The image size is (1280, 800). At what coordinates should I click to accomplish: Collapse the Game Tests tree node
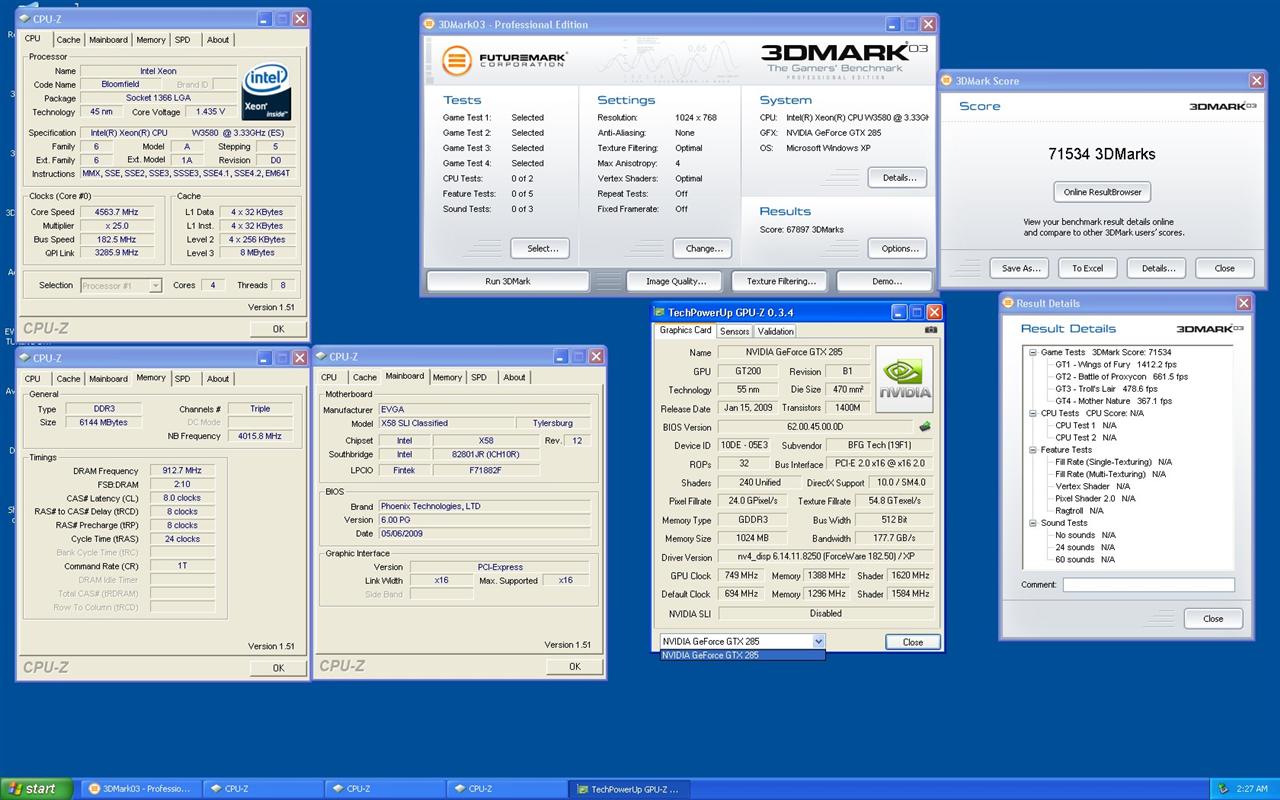tap(1031, 353)
